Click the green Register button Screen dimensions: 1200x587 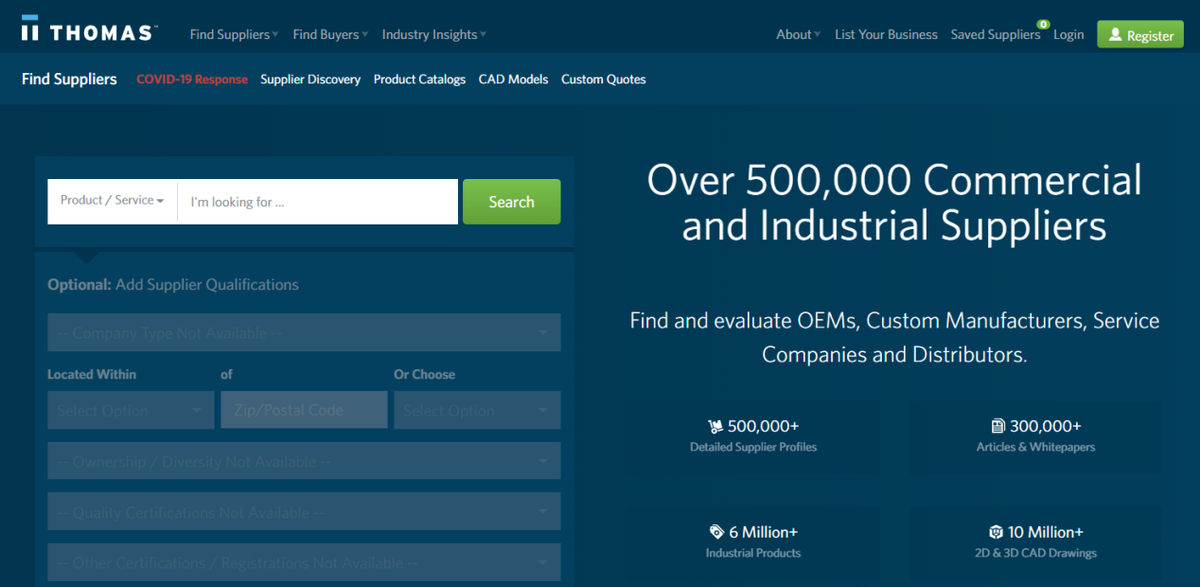point(1140,35)
